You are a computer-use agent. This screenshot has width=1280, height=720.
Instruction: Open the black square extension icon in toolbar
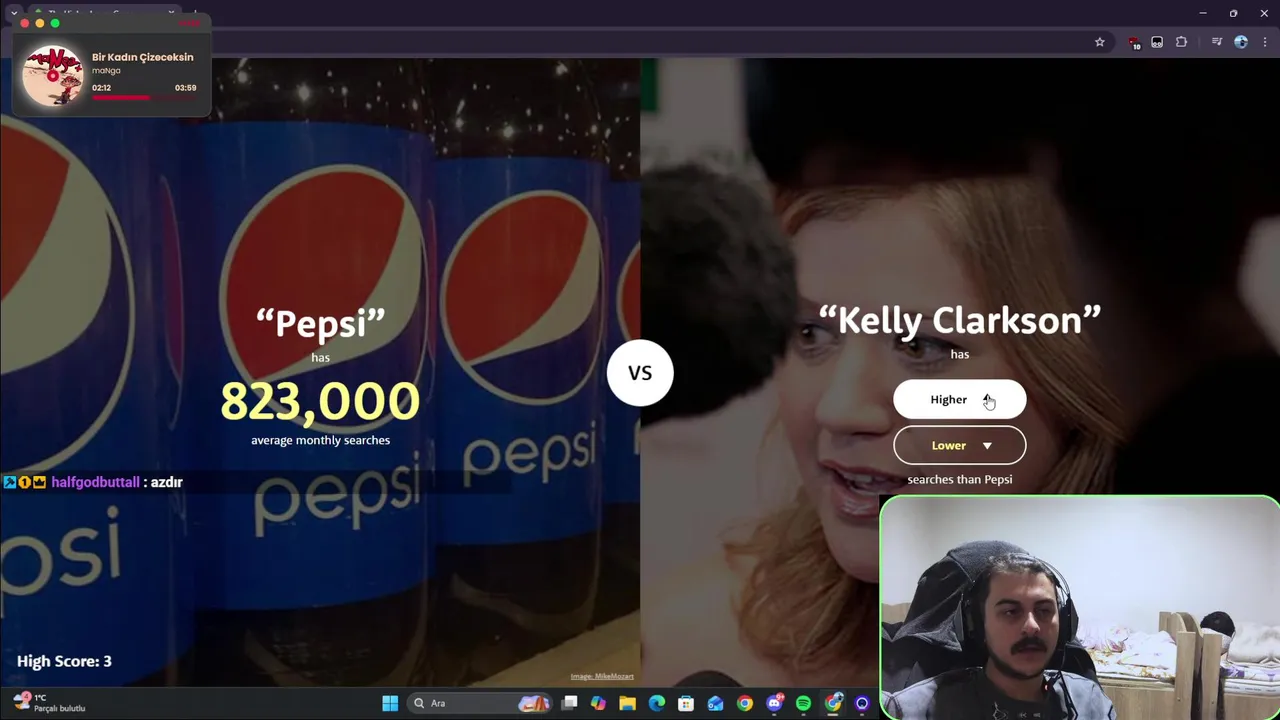point(1157,42)
